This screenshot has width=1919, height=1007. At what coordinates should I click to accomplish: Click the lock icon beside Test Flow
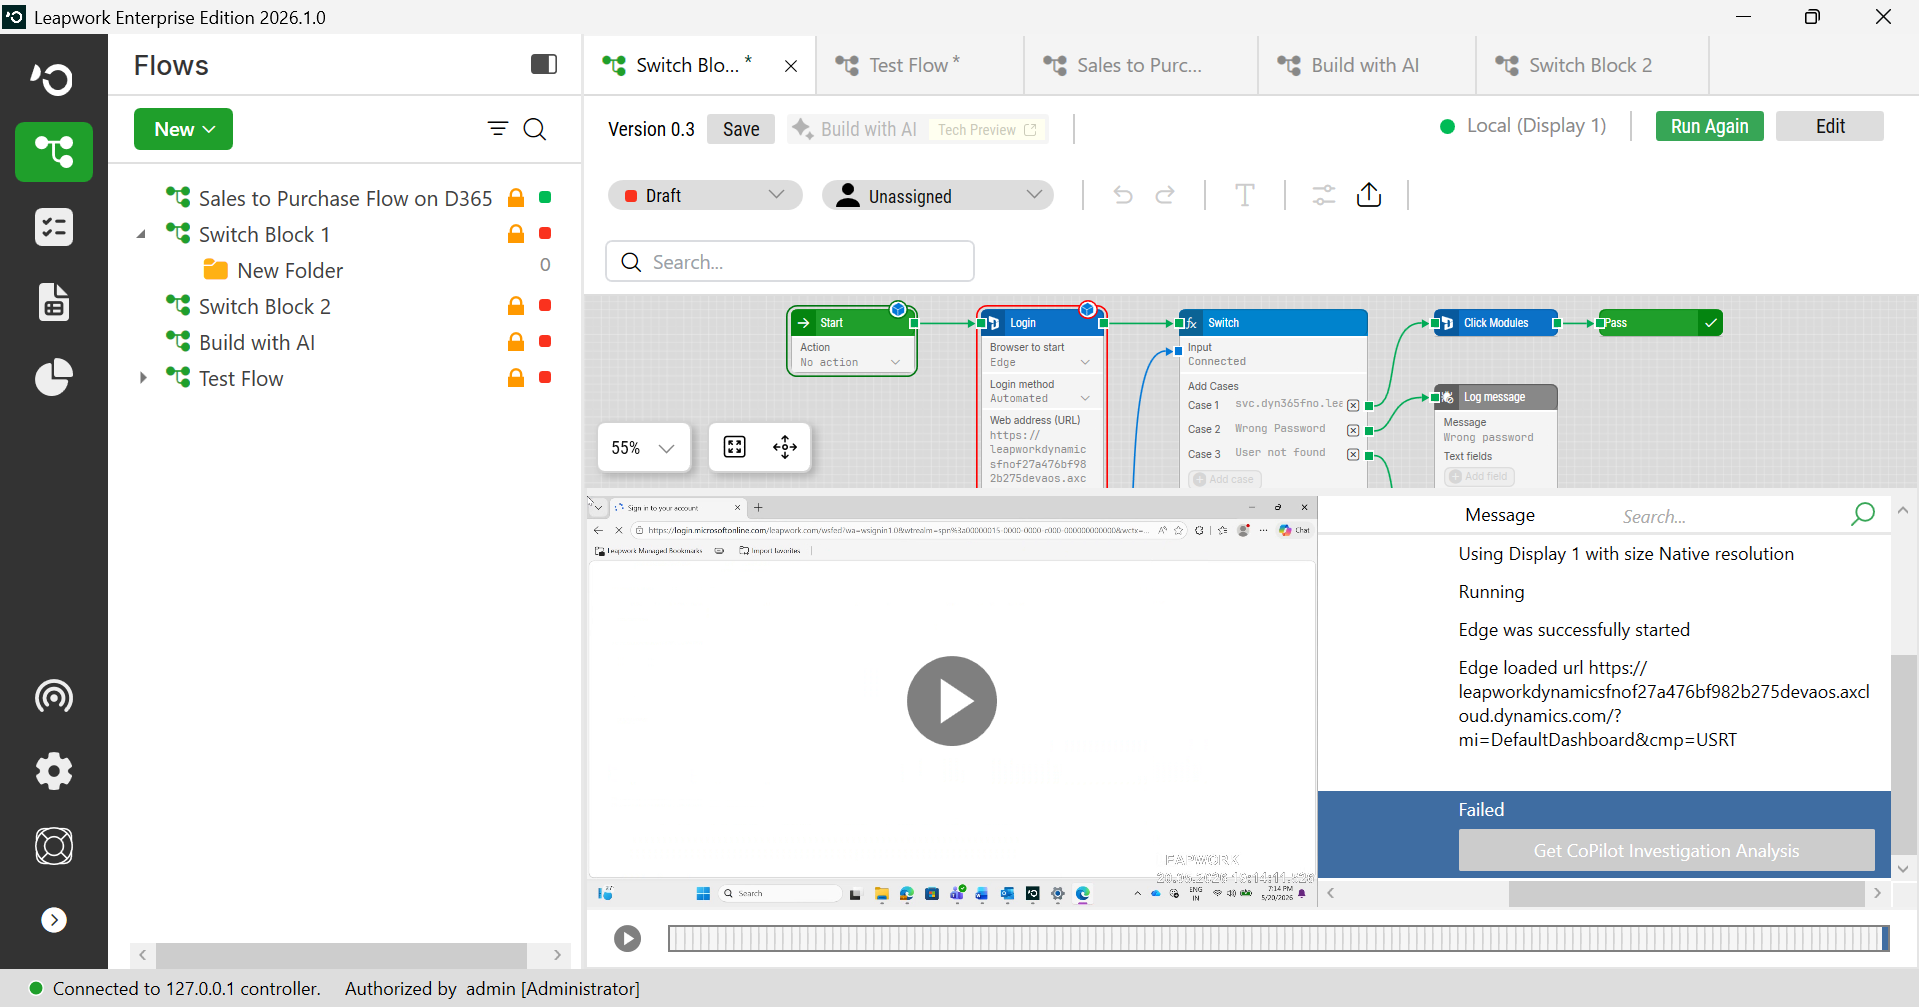516,377
